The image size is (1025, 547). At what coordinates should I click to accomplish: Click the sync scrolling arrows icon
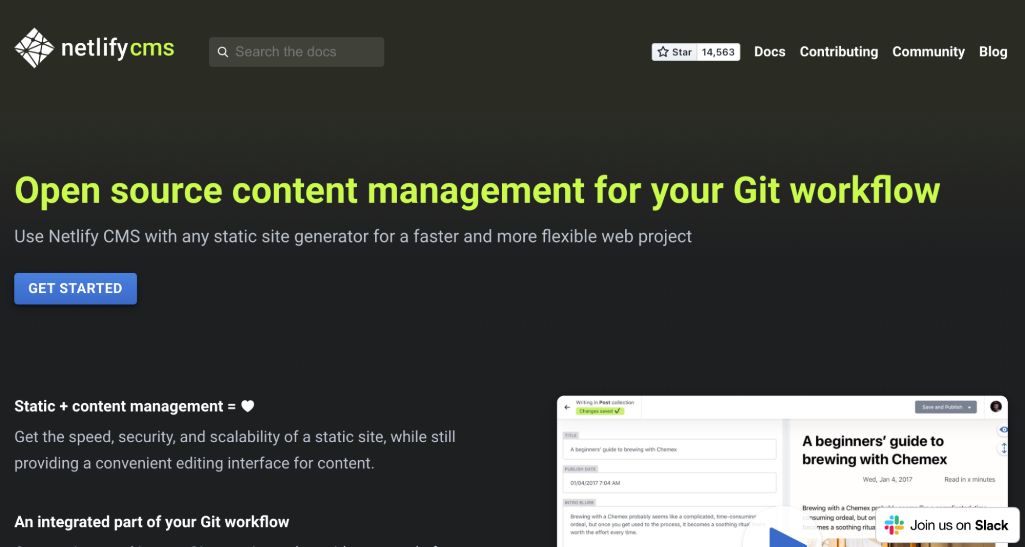pyautogui.click(x=1004, y=448)
